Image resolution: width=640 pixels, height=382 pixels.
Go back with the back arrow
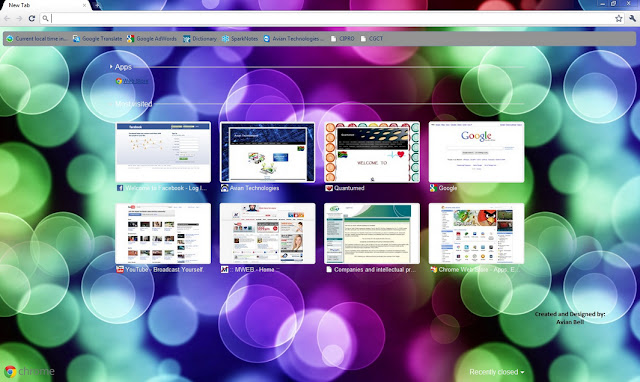7,18
